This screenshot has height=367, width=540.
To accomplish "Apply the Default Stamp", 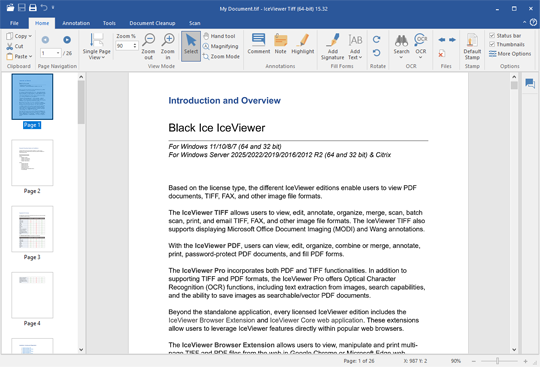I will (472, 46).
